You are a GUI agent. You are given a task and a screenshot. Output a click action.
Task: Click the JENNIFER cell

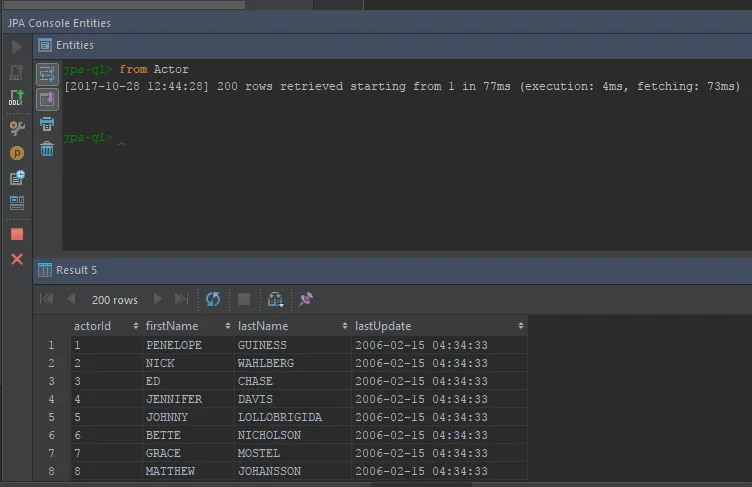188,399
